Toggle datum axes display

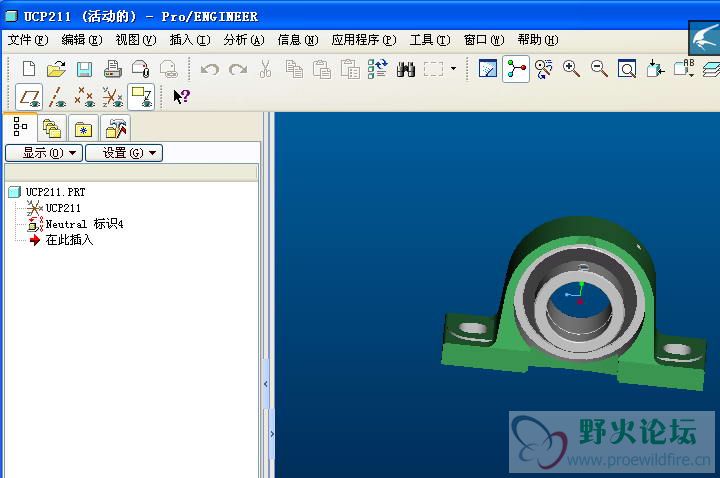(57, 97)
